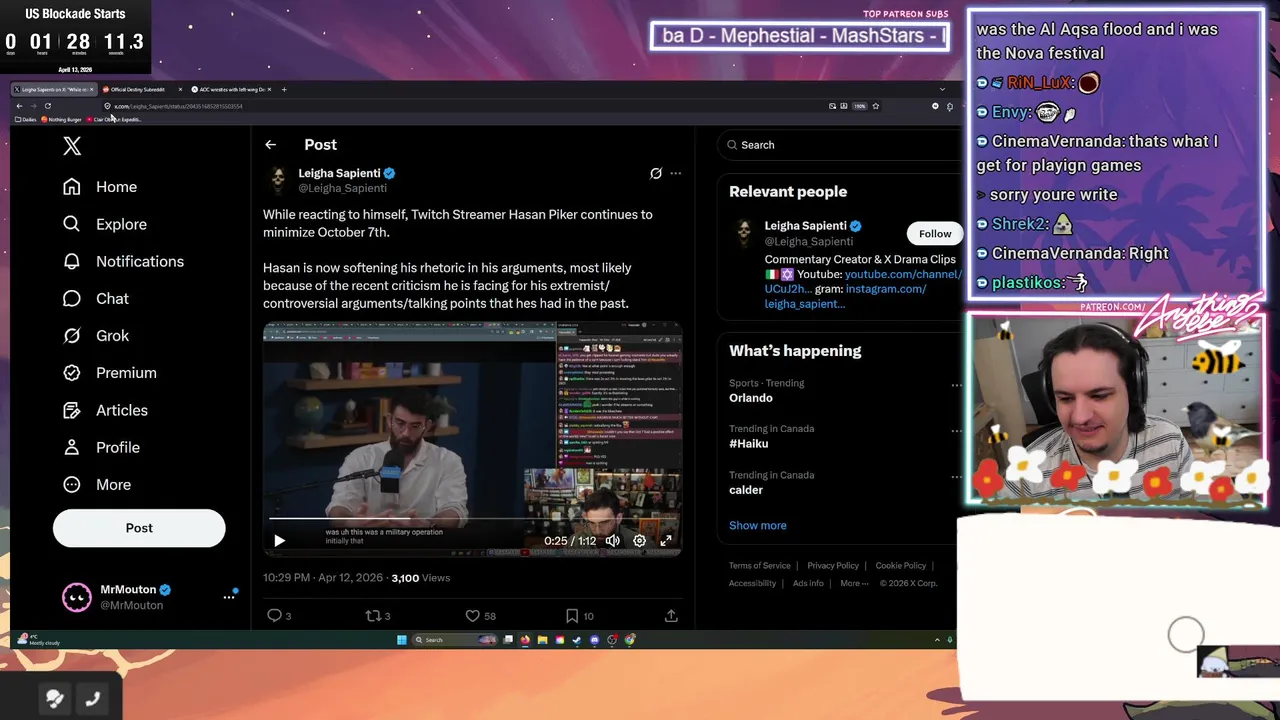Open Chat in X sidebar
This screenshot has height=720, width=1280.
point(96,298)
